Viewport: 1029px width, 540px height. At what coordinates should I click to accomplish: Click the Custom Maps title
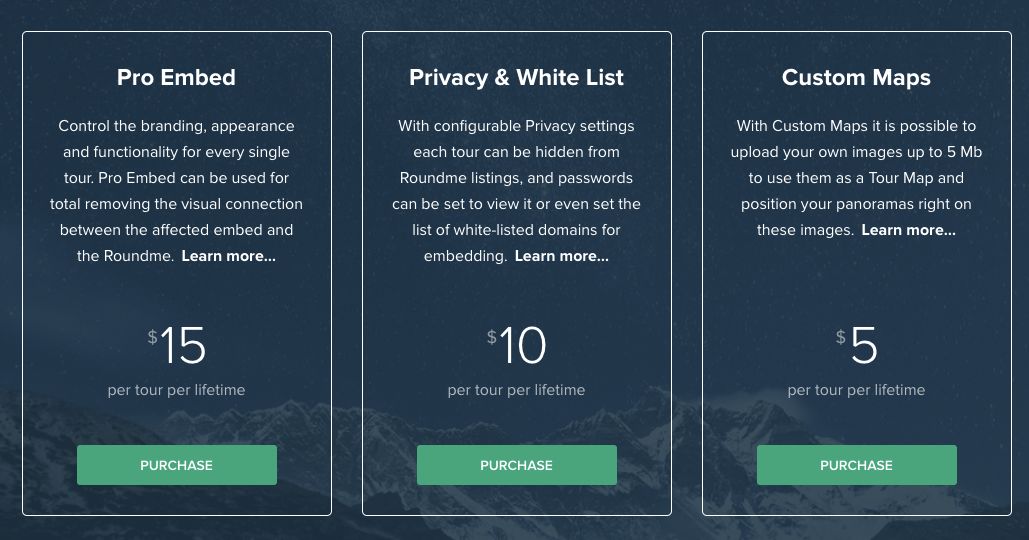pos(856,77)
